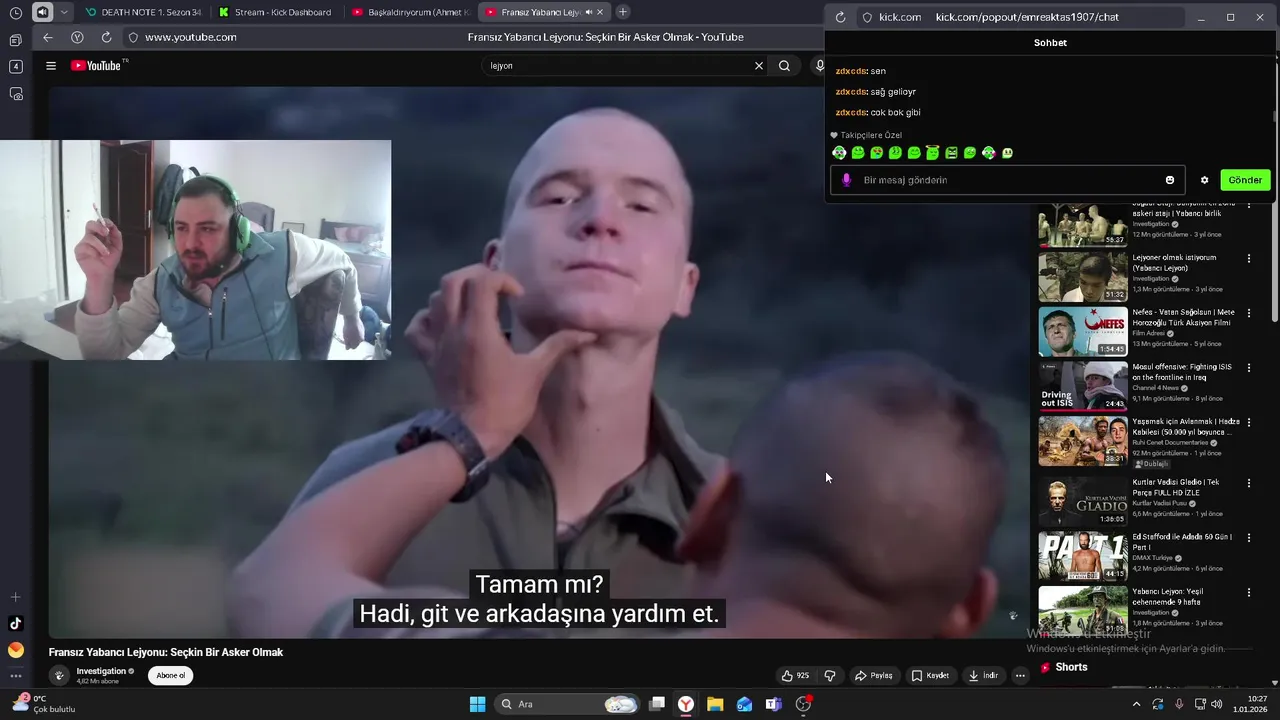Switch to the DEATH NOTE 1. Sezon tab
This screenshot has height=720, width=1280.
click(143, 12)
